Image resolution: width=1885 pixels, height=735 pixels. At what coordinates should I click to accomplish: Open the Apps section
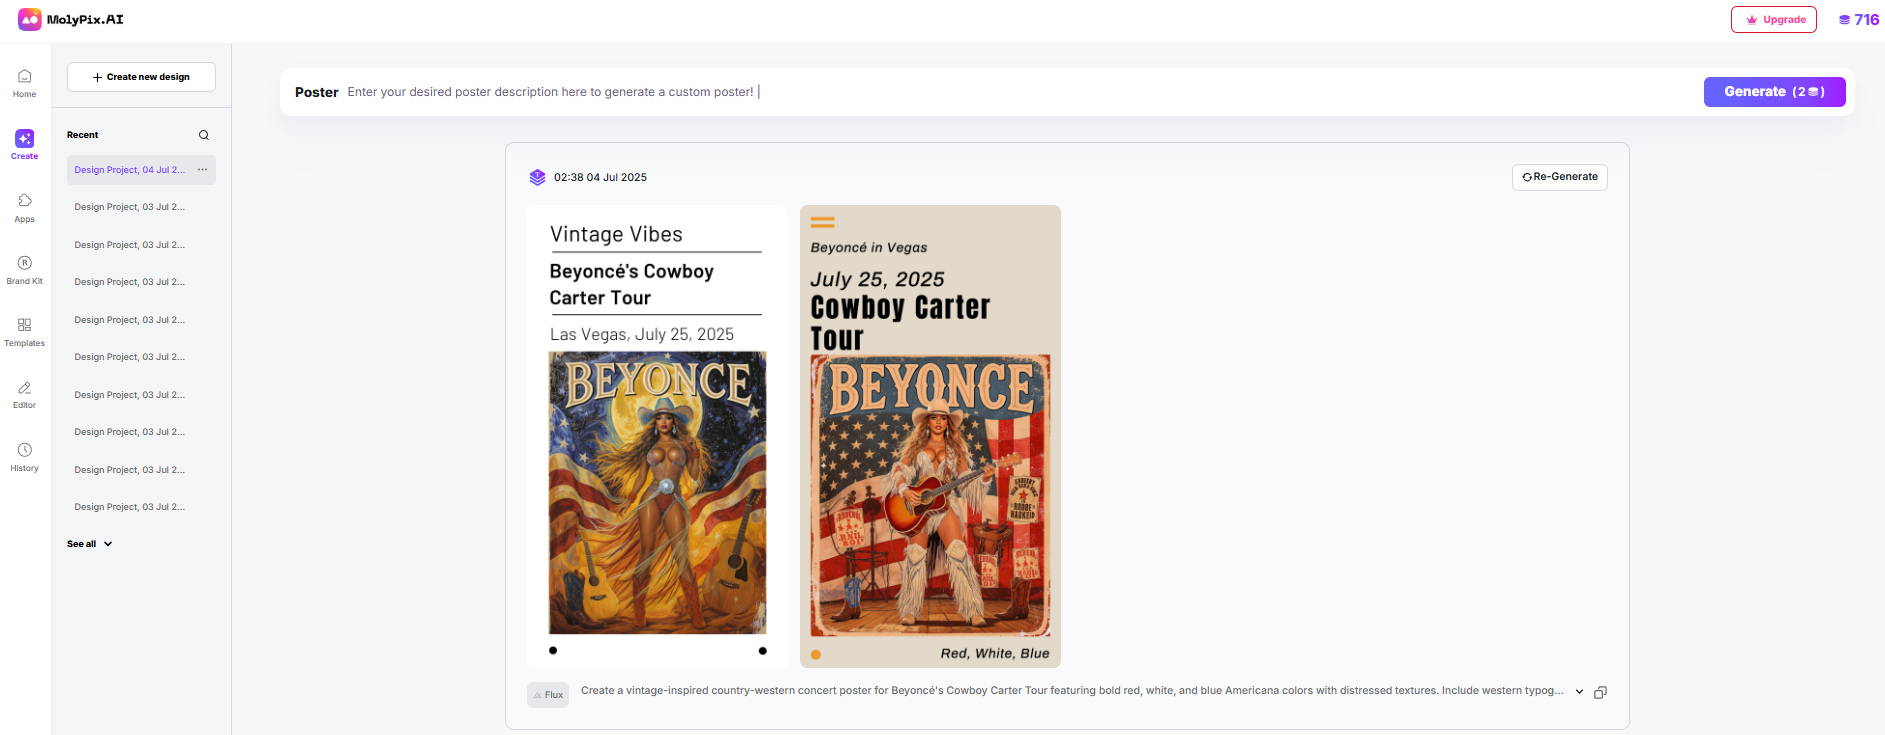[25, 208]
